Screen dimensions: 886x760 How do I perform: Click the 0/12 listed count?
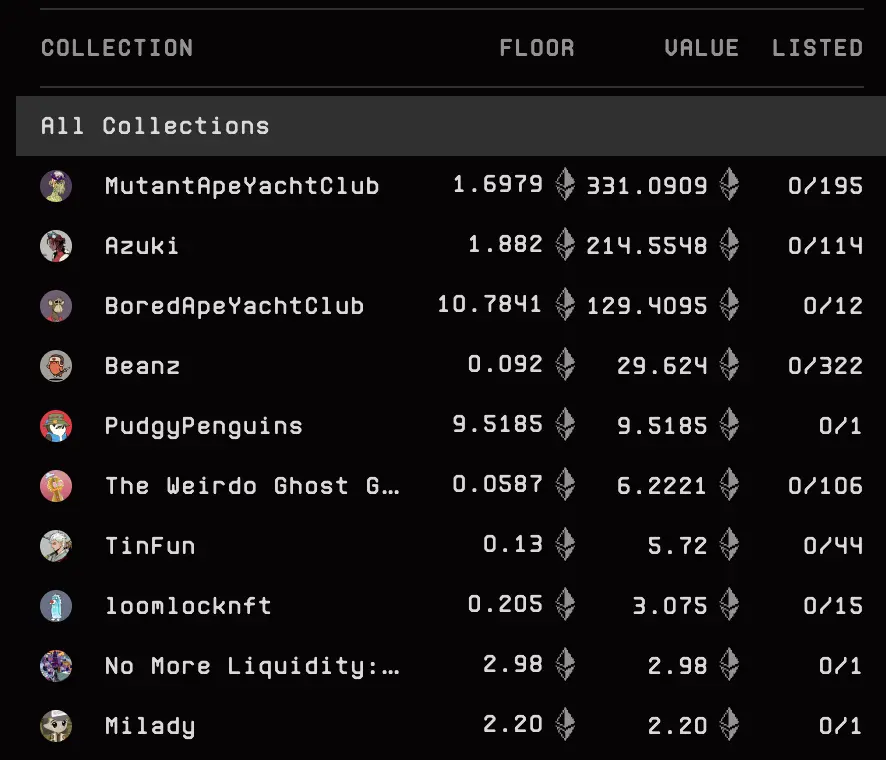tap(833, 306)
